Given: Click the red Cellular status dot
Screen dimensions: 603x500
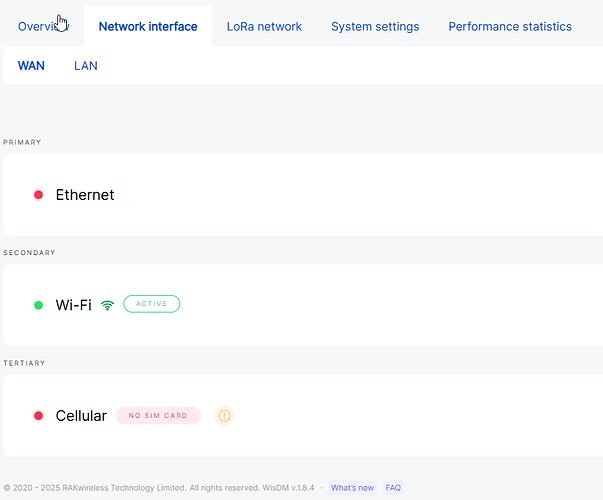Looking at the screenshot, I should [x=38, y=415].
